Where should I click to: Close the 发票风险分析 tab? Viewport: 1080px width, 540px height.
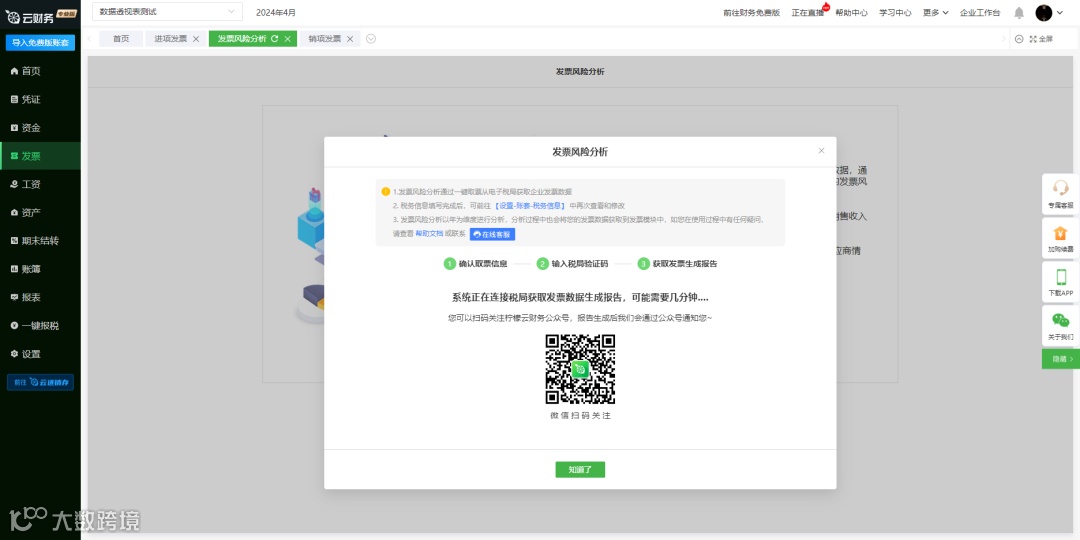pos(287,39)
